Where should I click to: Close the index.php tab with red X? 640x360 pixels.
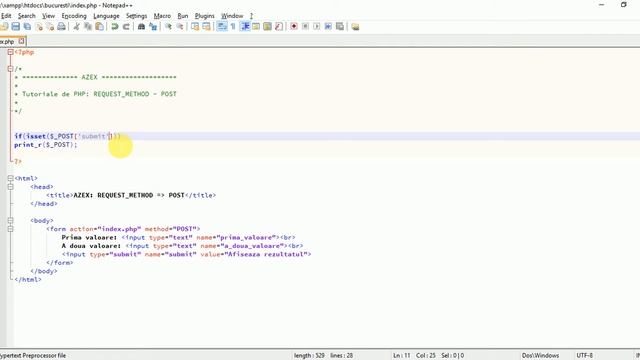pos(21,41)
